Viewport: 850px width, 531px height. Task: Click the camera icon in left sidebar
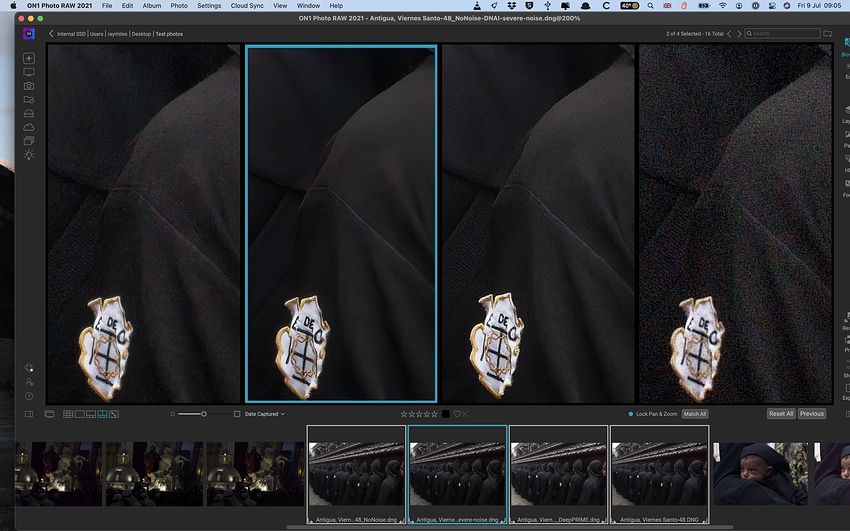pyautogui.click(x=29, y=87)
